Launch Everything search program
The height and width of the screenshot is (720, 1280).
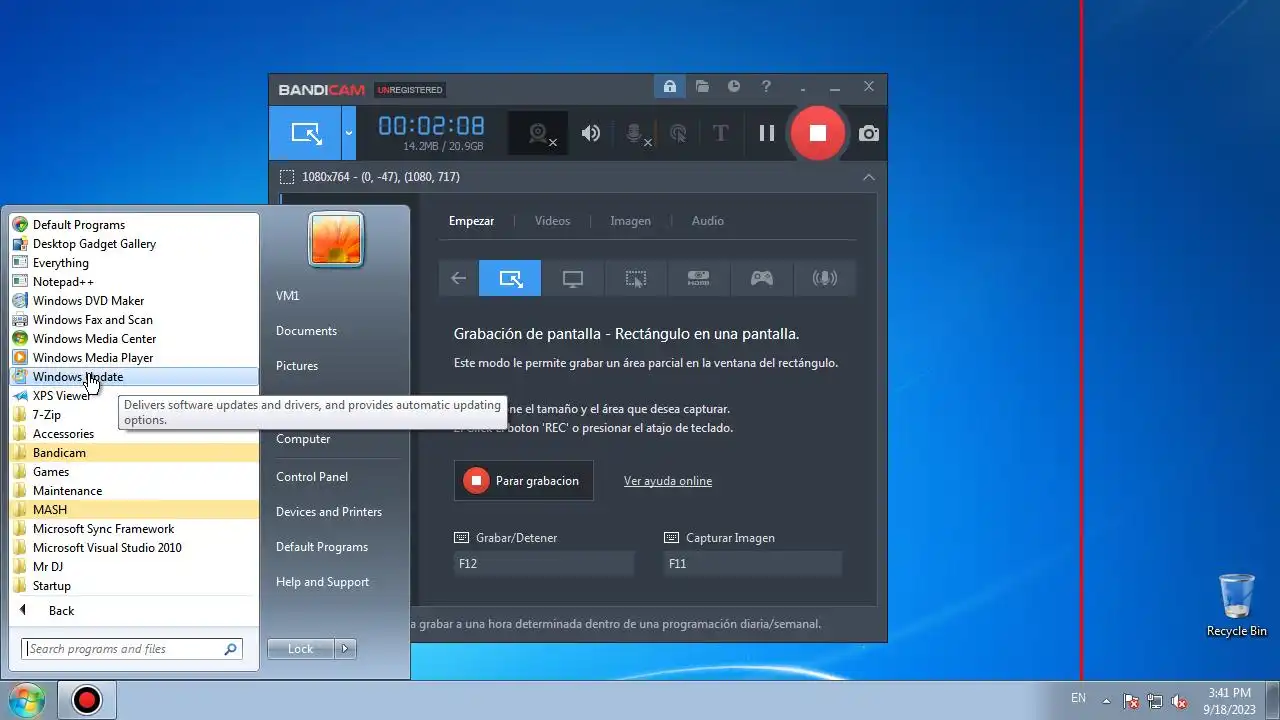134,263
